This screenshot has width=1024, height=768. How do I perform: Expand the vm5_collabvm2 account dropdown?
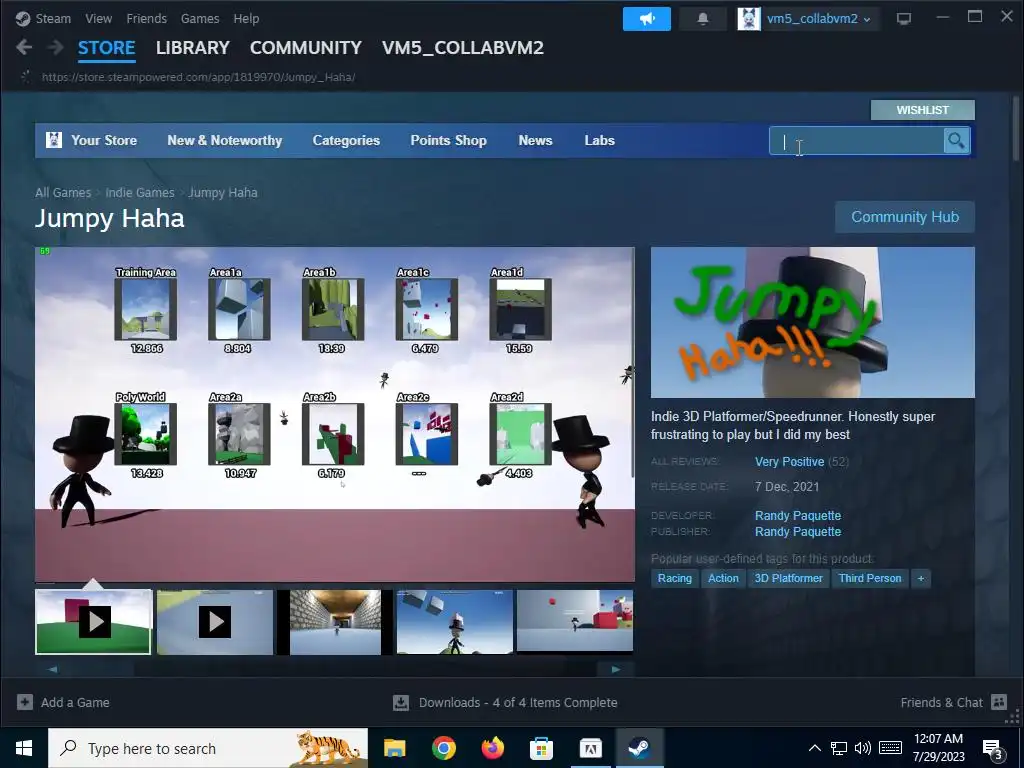[867, 20]
